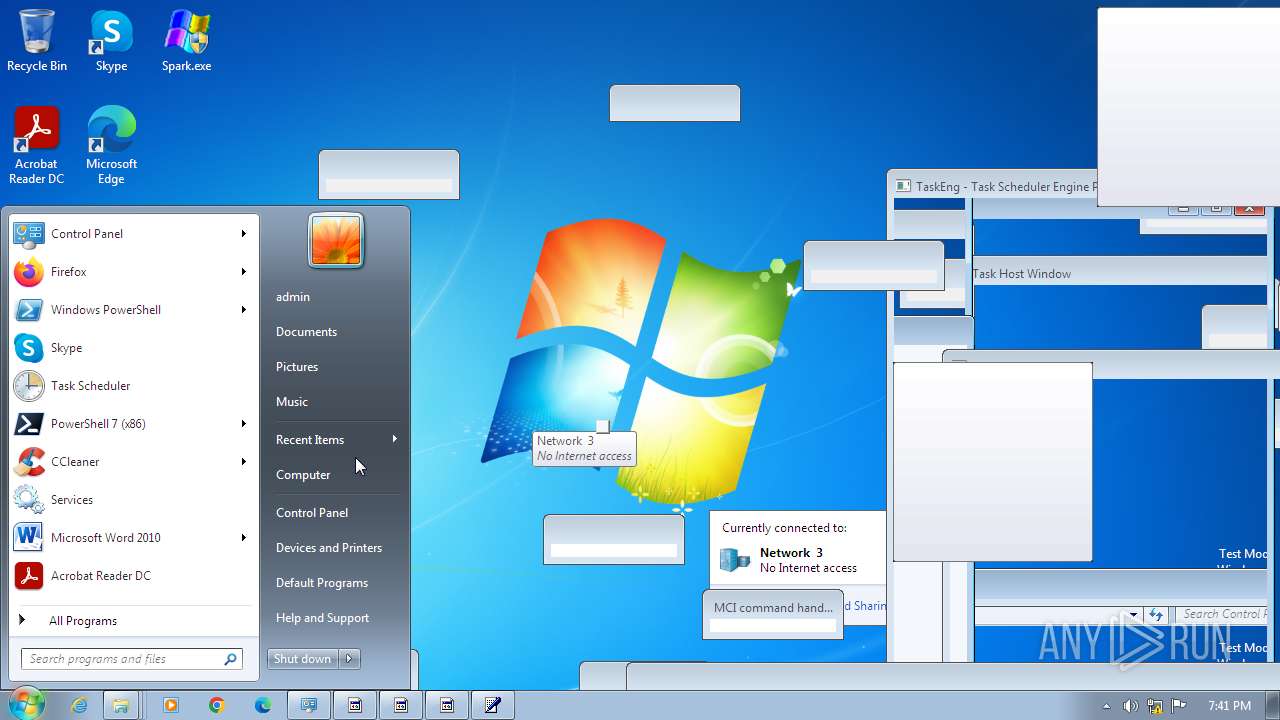Open Help and Support
Screen dimensions: 1280x720
tap(322, 618)
